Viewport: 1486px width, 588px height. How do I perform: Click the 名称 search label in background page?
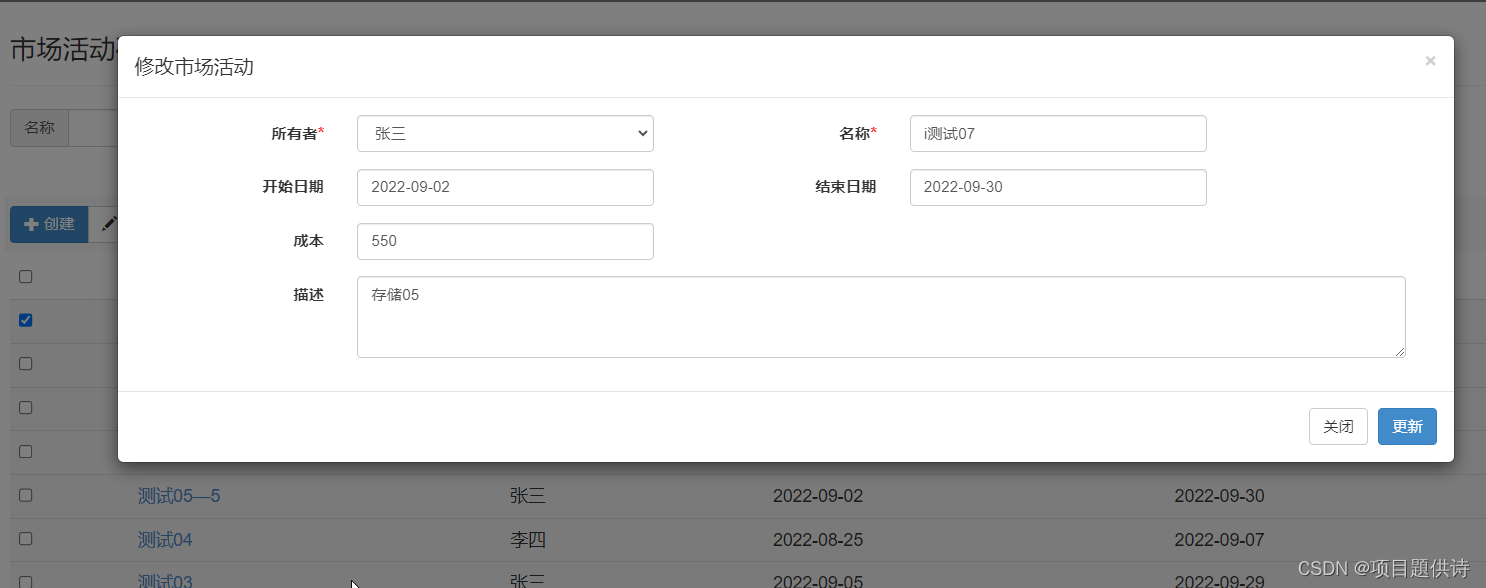[39, 128]
